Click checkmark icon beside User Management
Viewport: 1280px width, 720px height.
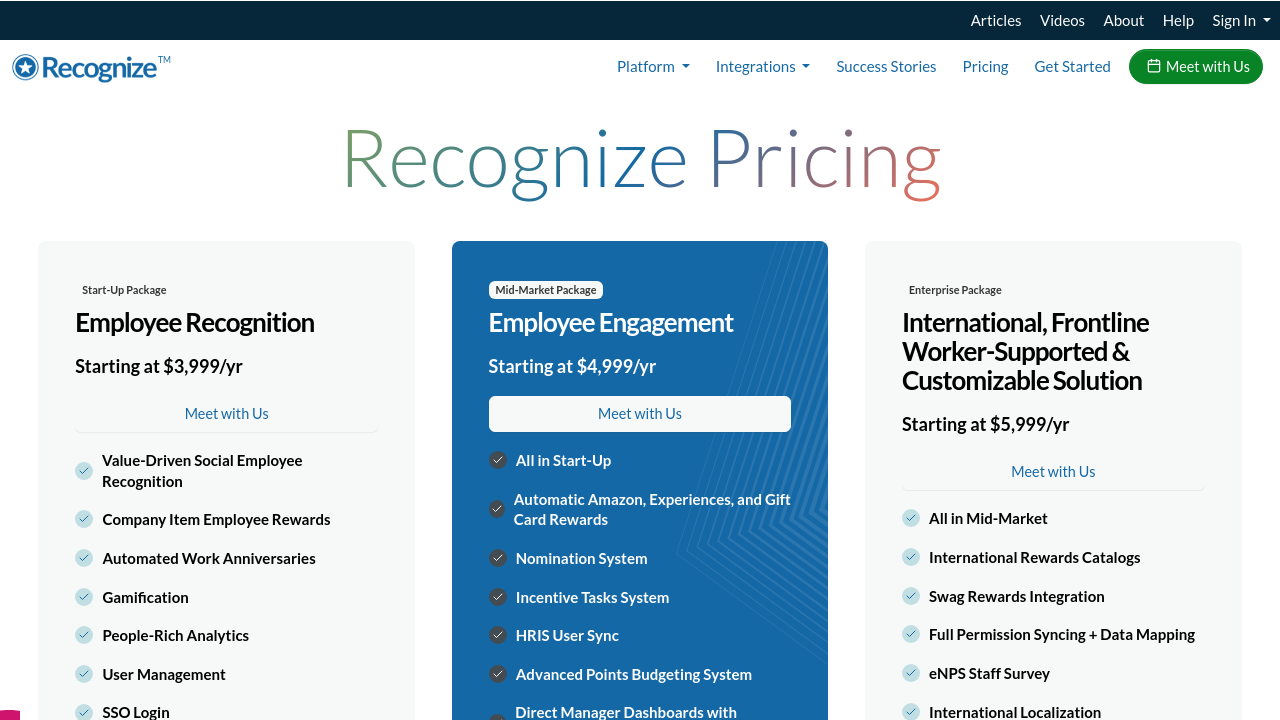click(x=84, y=674)
